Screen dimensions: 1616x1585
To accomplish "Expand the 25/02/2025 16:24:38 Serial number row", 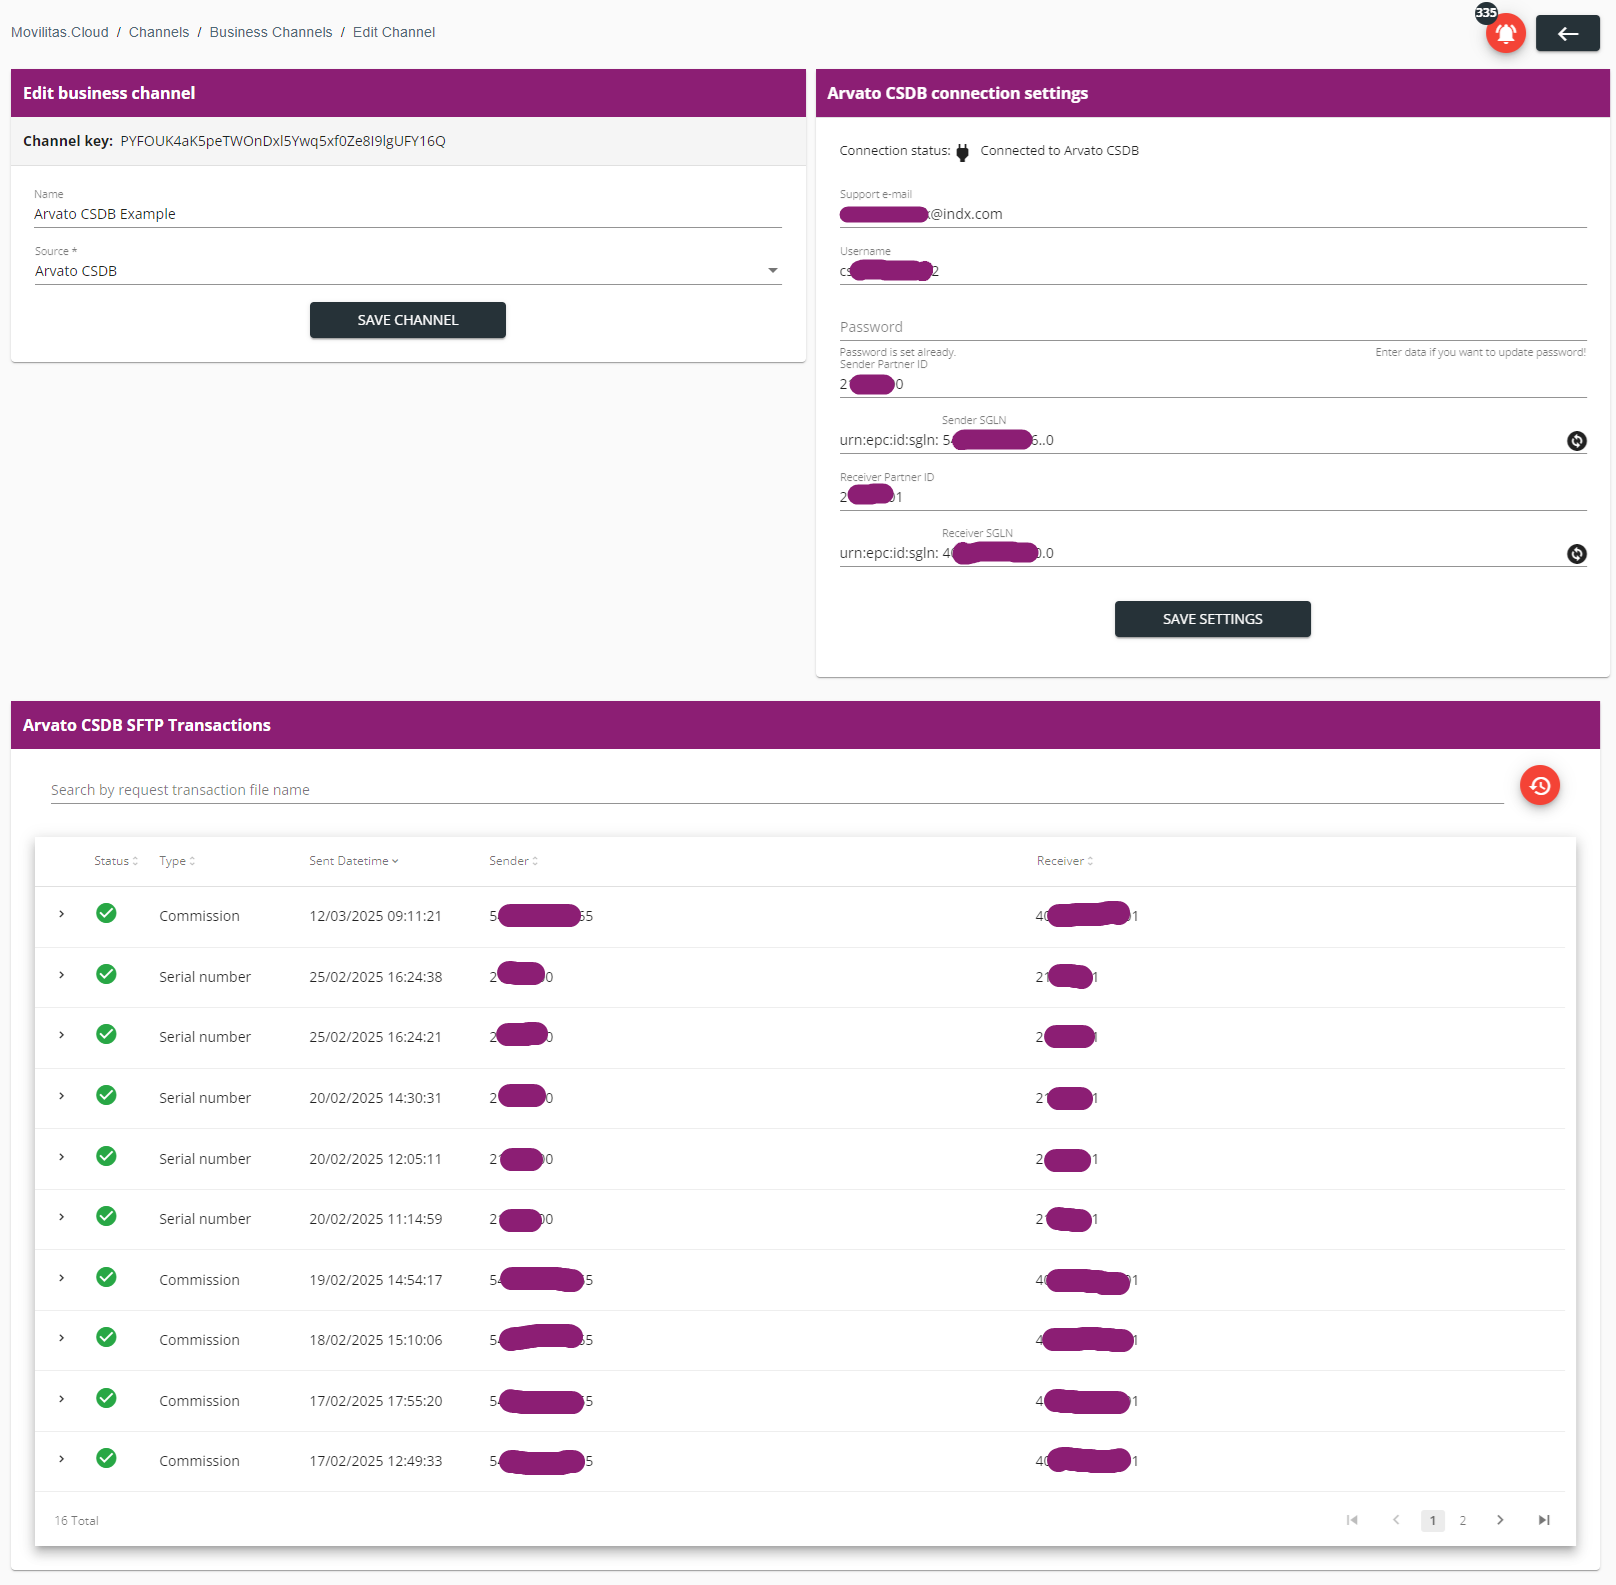I will click(x=62, y=975).
